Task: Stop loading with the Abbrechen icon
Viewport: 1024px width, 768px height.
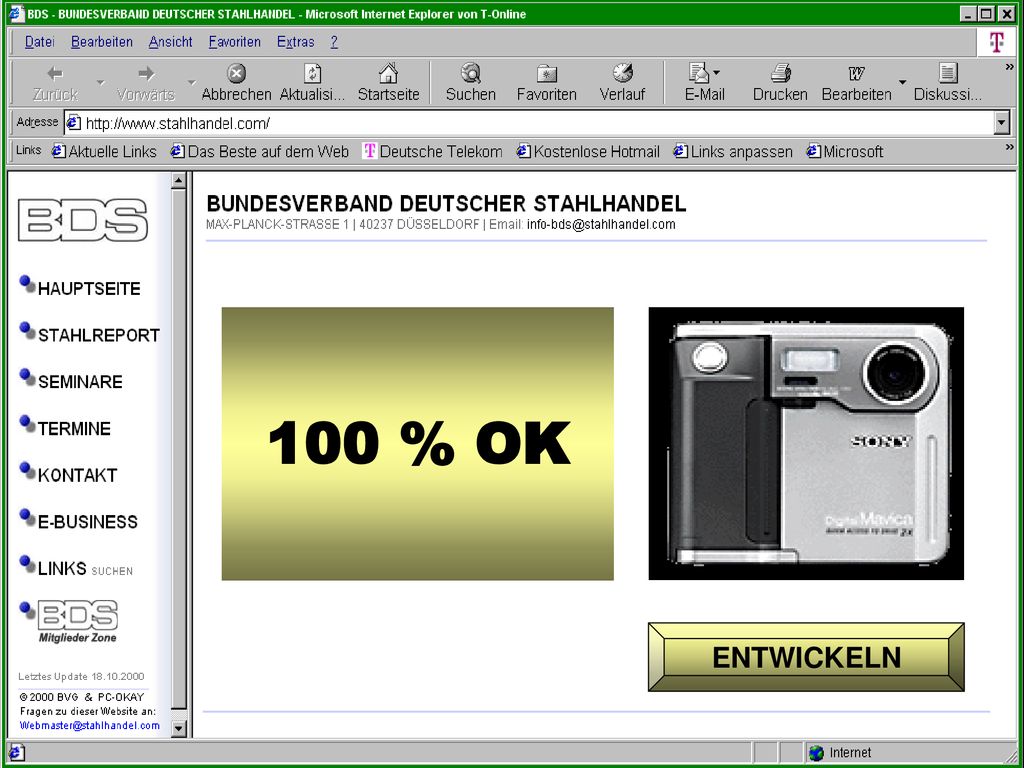Action: pyautogui.click(x=236, y=73)
